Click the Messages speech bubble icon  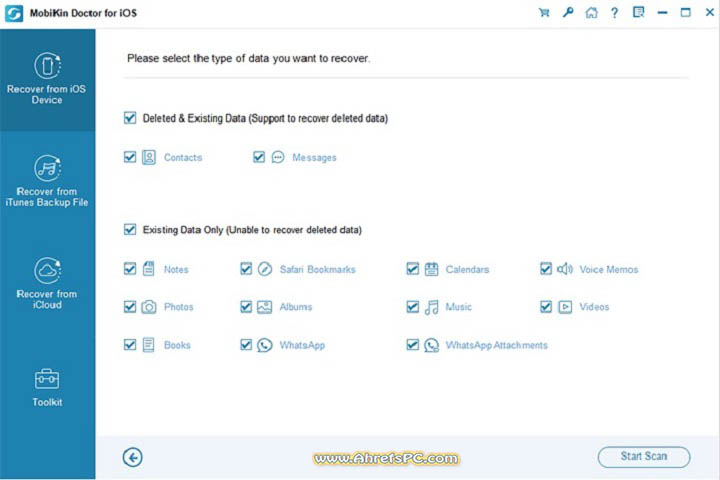click(278, 157)
